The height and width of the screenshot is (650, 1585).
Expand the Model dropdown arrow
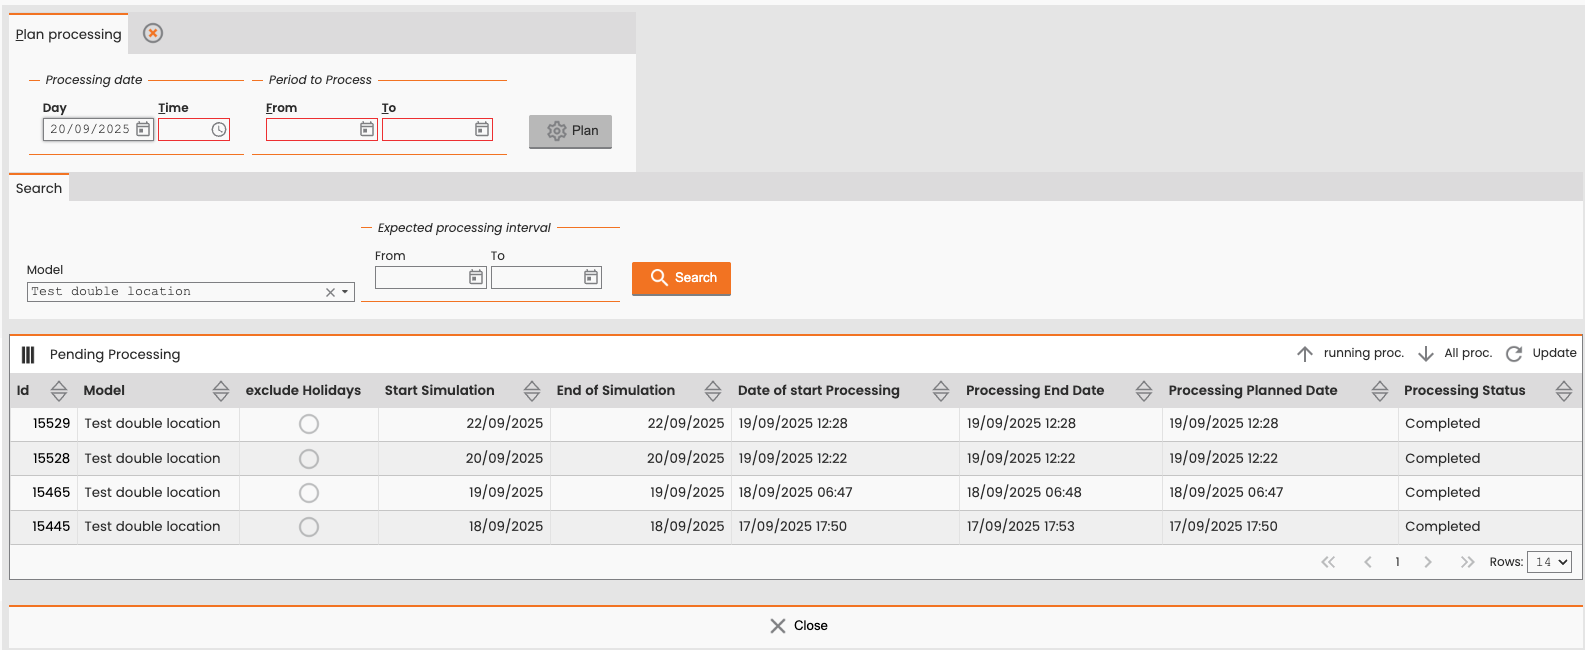(x=345, y=292)
